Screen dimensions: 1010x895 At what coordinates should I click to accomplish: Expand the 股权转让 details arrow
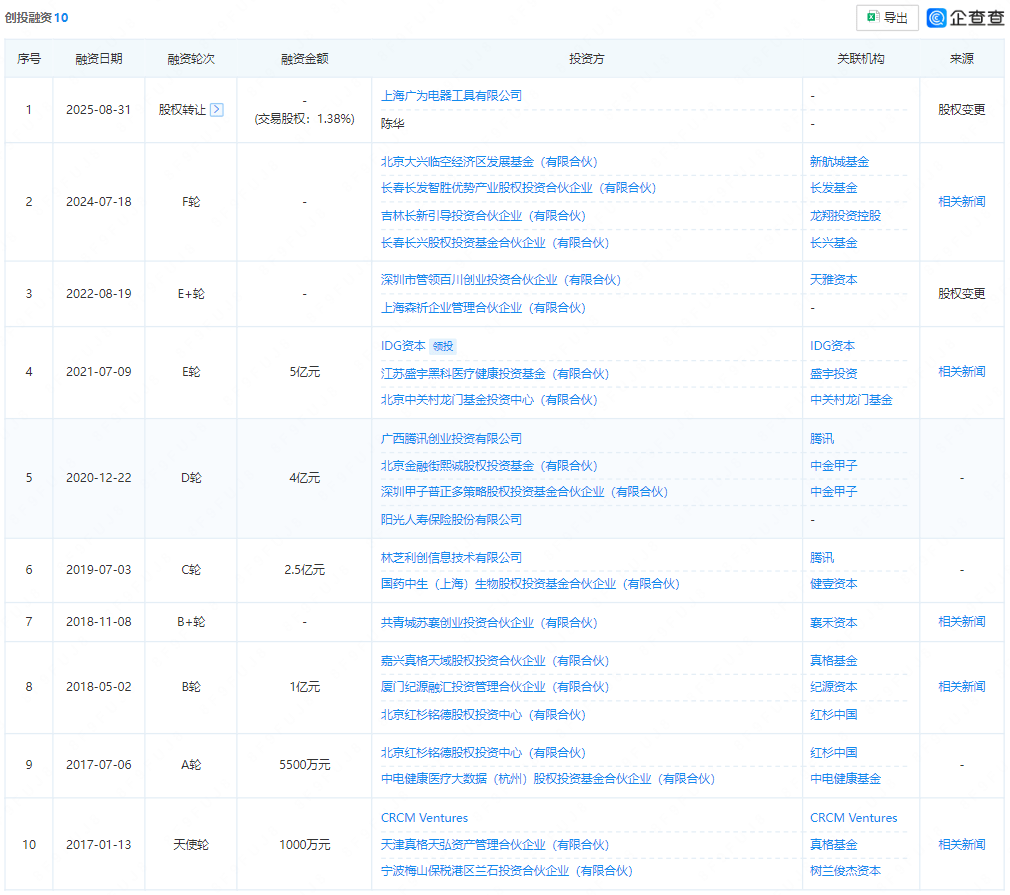216,110
